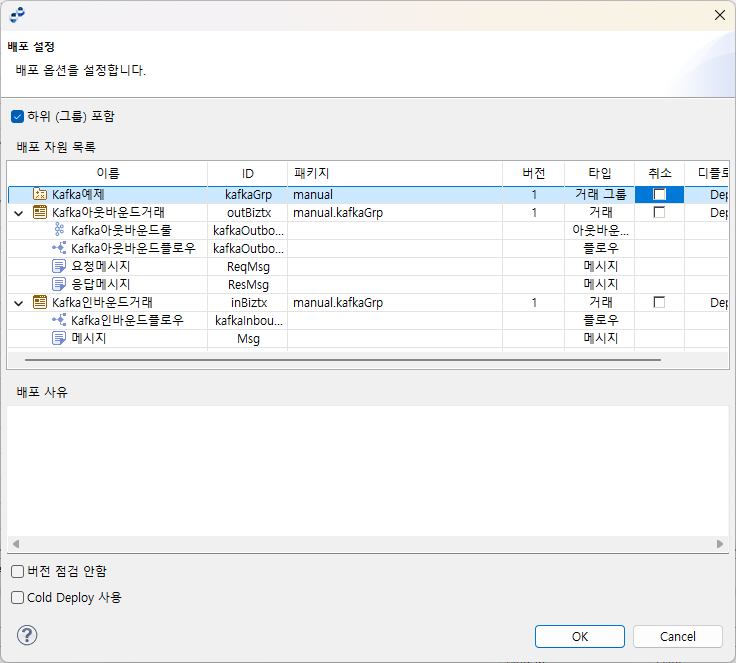Viewport: 736px width, 663px height.
Task: Click the Kafka아웃바운드룰 rule icon
Action: click(x=59, y=231)
